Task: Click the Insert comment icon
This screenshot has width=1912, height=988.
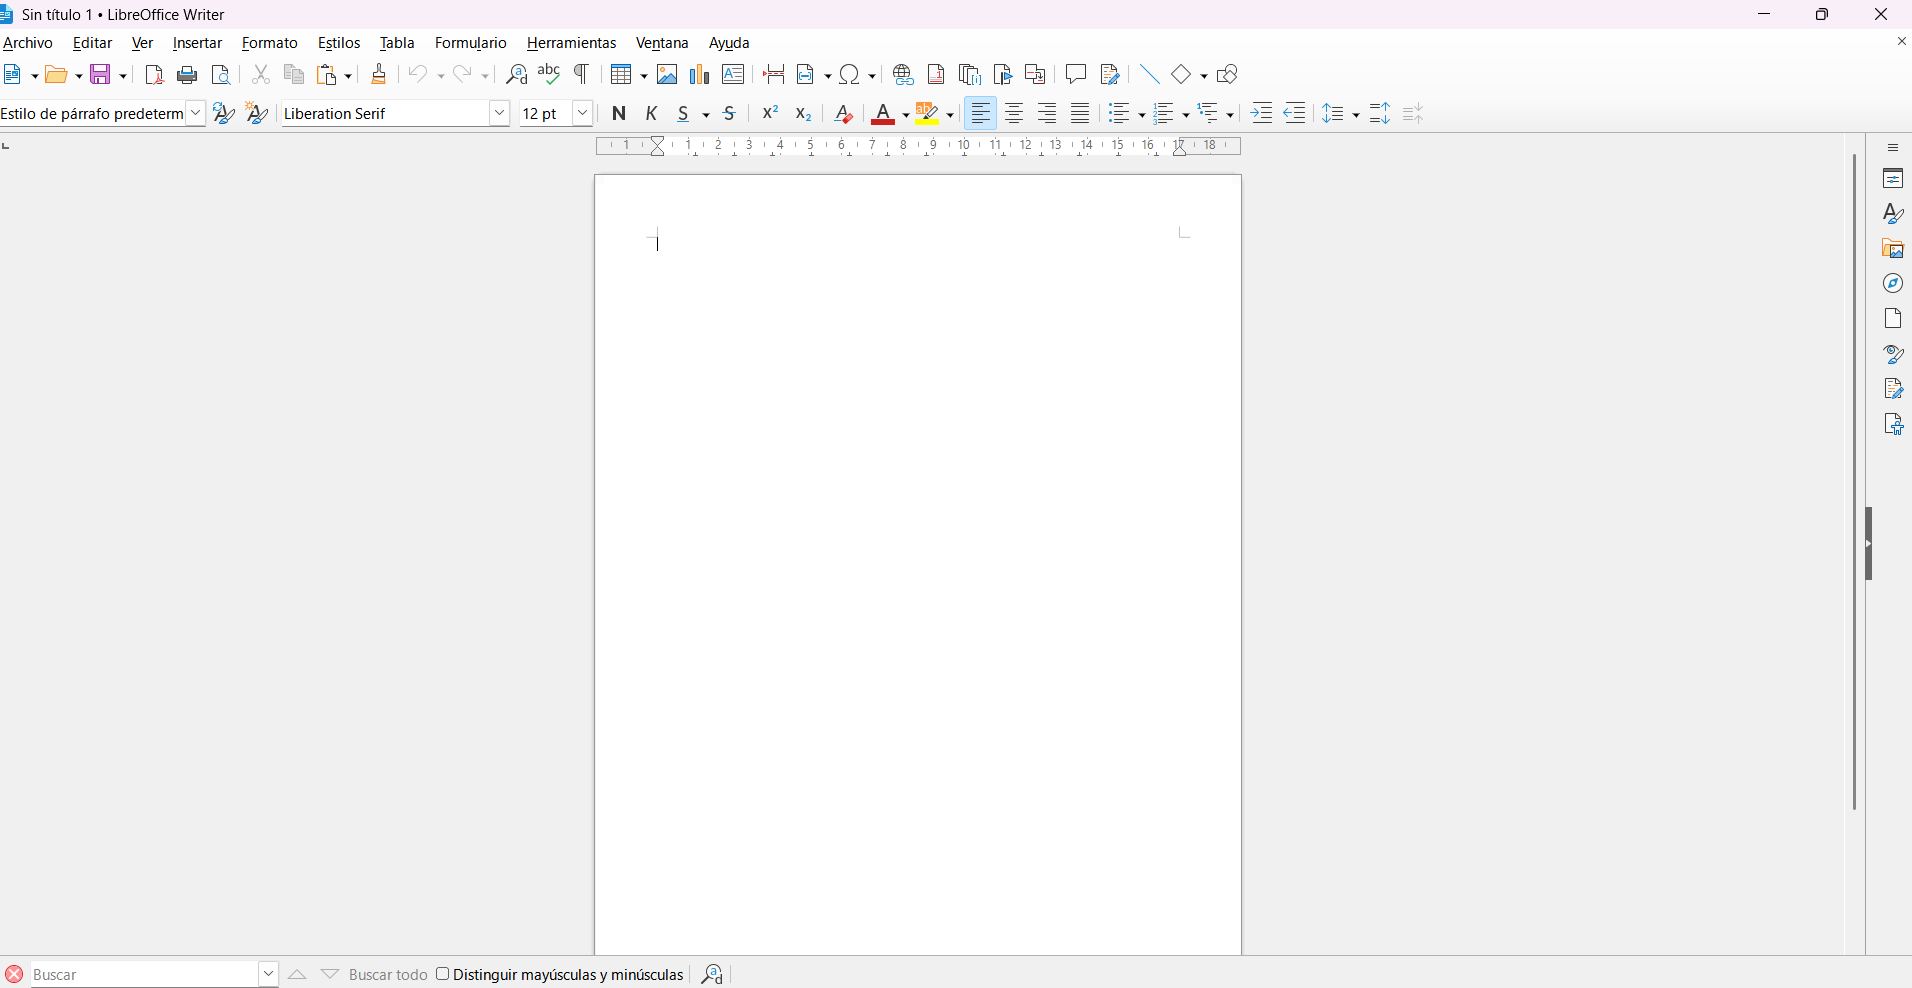Action: [1075, 75]
